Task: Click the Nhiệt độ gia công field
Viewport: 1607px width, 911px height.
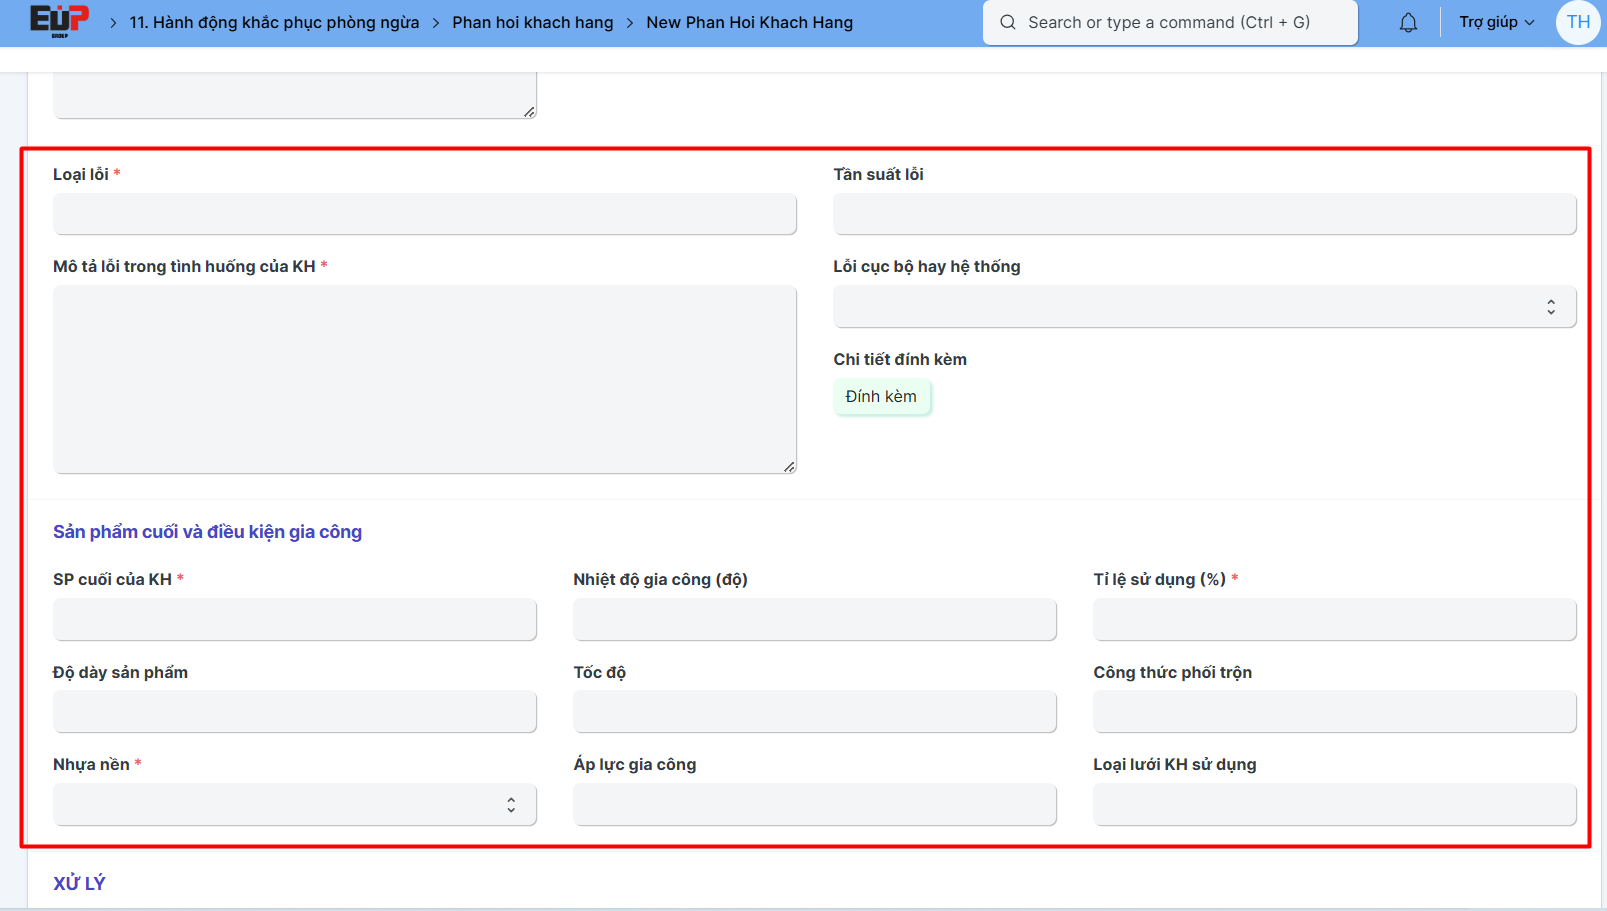Action: tap(814, 620)
